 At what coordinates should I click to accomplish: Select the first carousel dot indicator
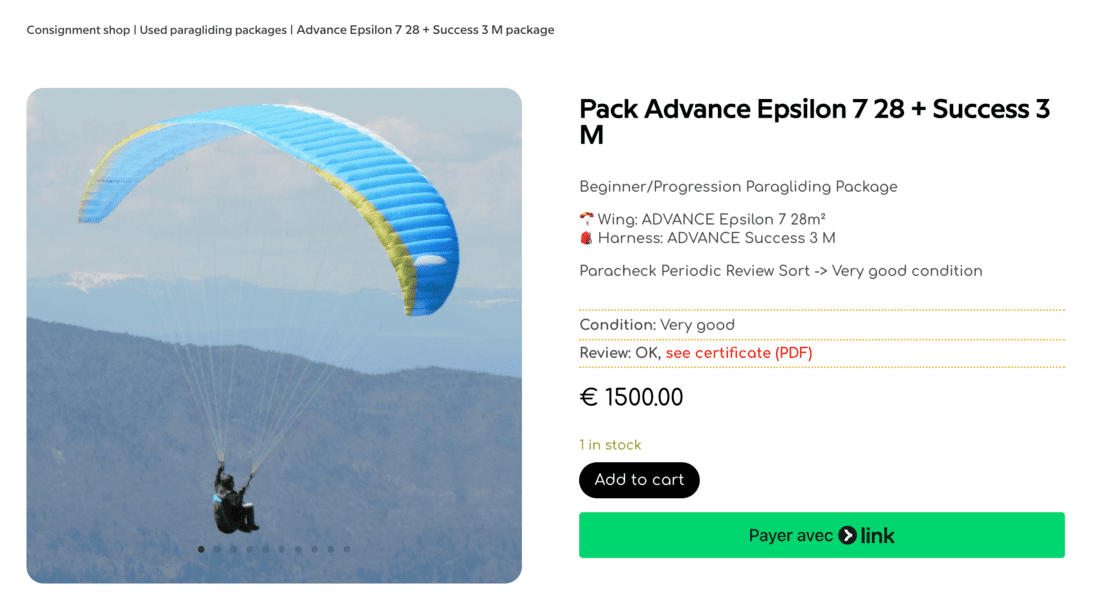(x=201, y=549)
